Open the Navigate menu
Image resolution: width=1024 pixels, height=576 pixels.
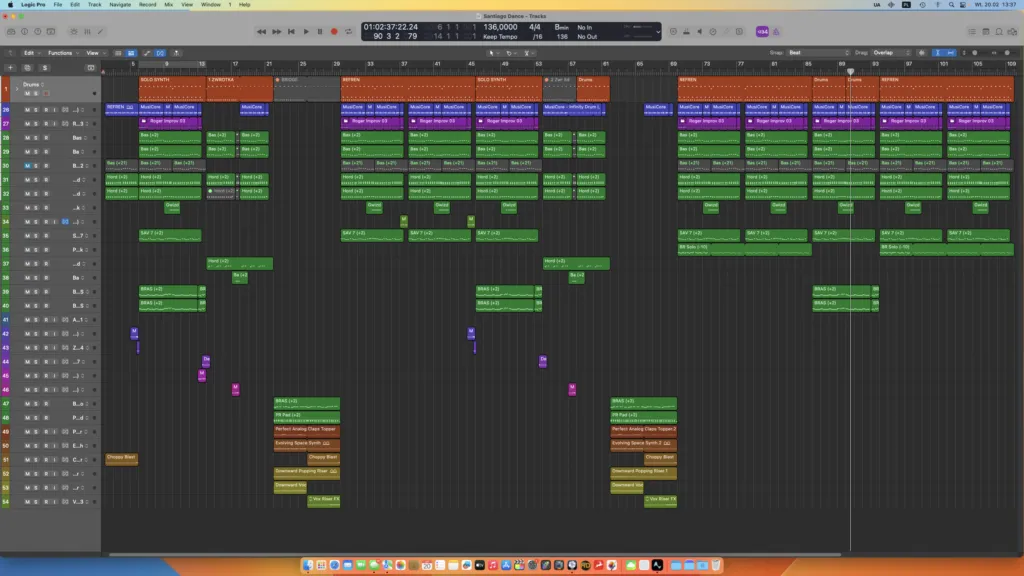pos(120,5)
